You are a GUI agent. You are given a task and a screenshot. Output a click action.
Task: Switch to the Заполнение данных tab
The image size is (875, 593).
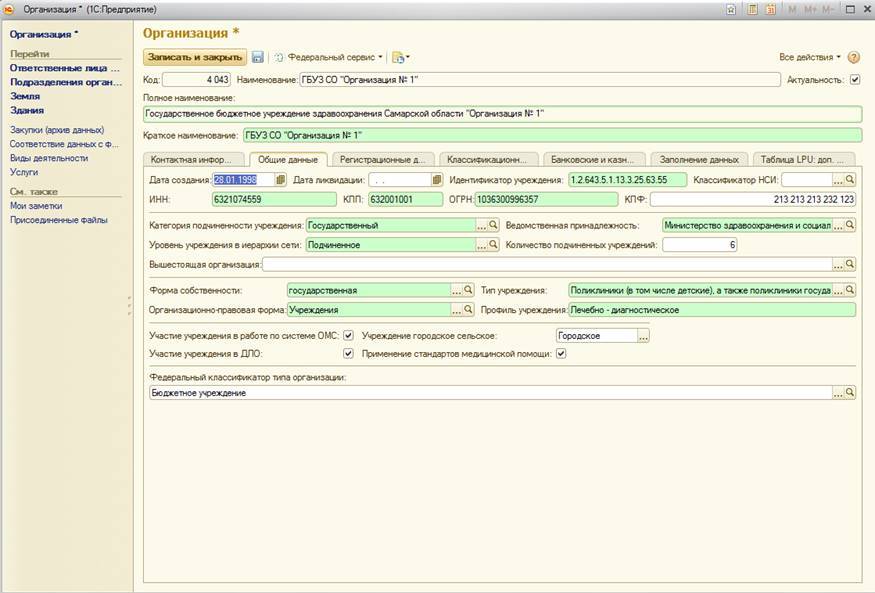point(700,159)
